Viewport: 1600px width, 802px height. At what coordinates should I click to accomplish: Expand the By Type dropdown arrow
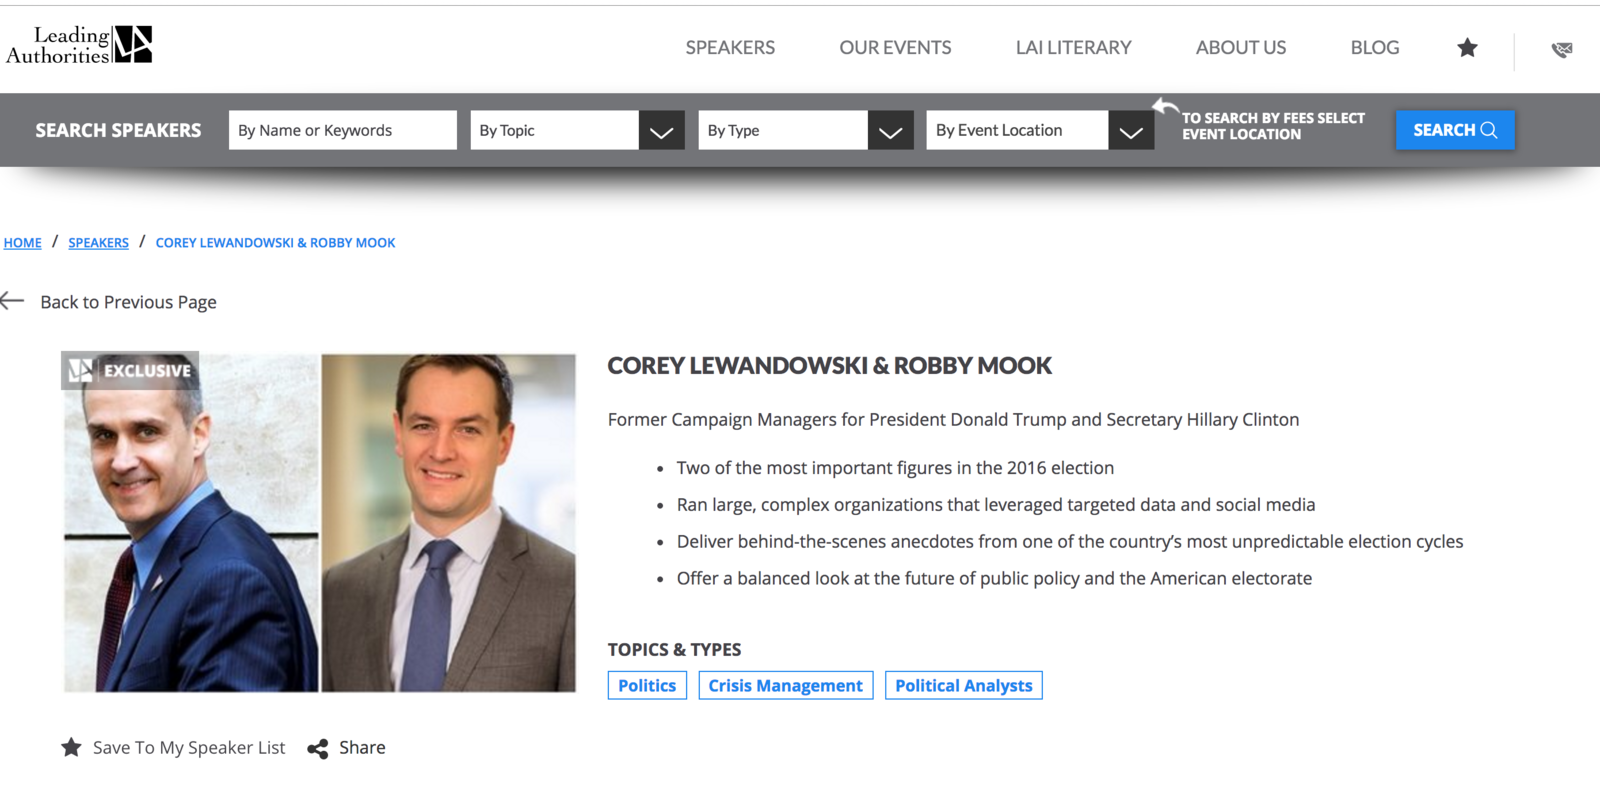[x=891, y=131]
